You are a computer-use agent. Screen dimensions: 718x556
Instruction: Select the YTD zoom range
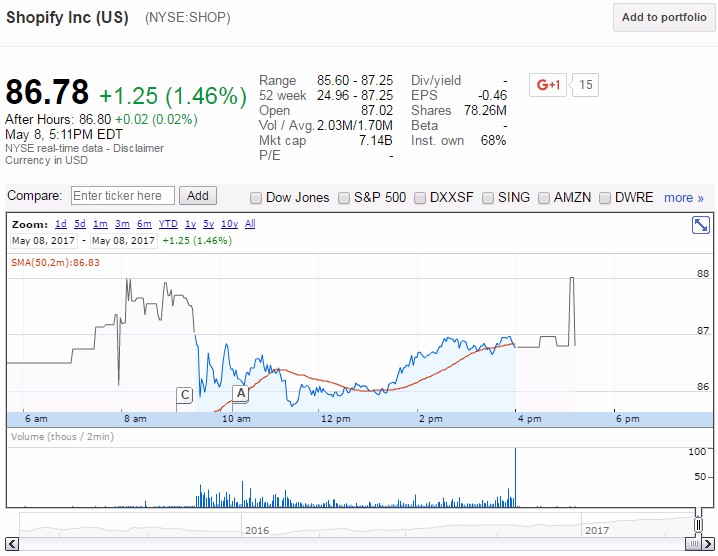tap(168, 224)
